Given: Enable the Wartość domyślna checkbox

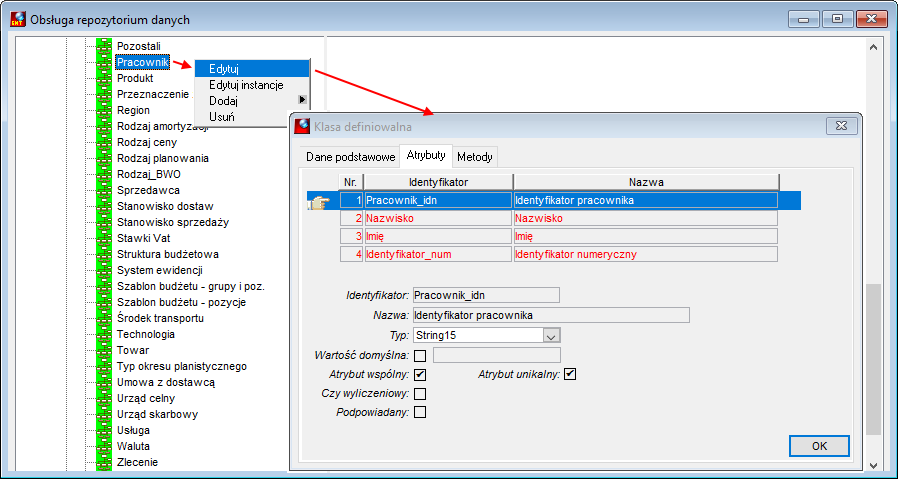Looking at the screenshot, I should [x=420, y=356].
